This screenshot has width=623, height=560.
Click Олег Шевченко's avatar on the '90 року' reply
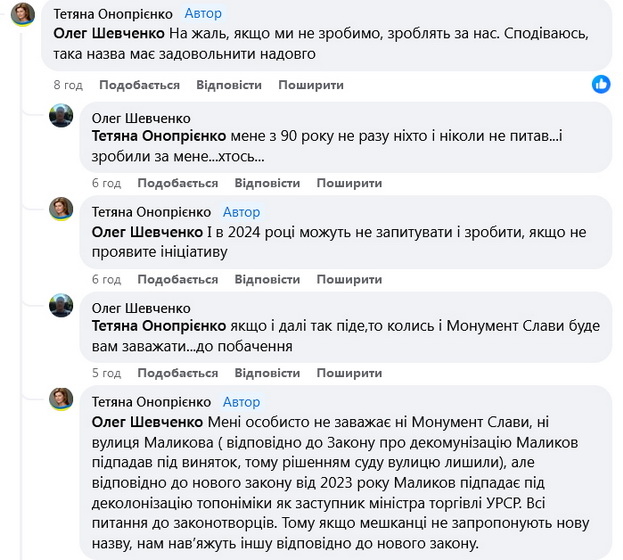62,118
